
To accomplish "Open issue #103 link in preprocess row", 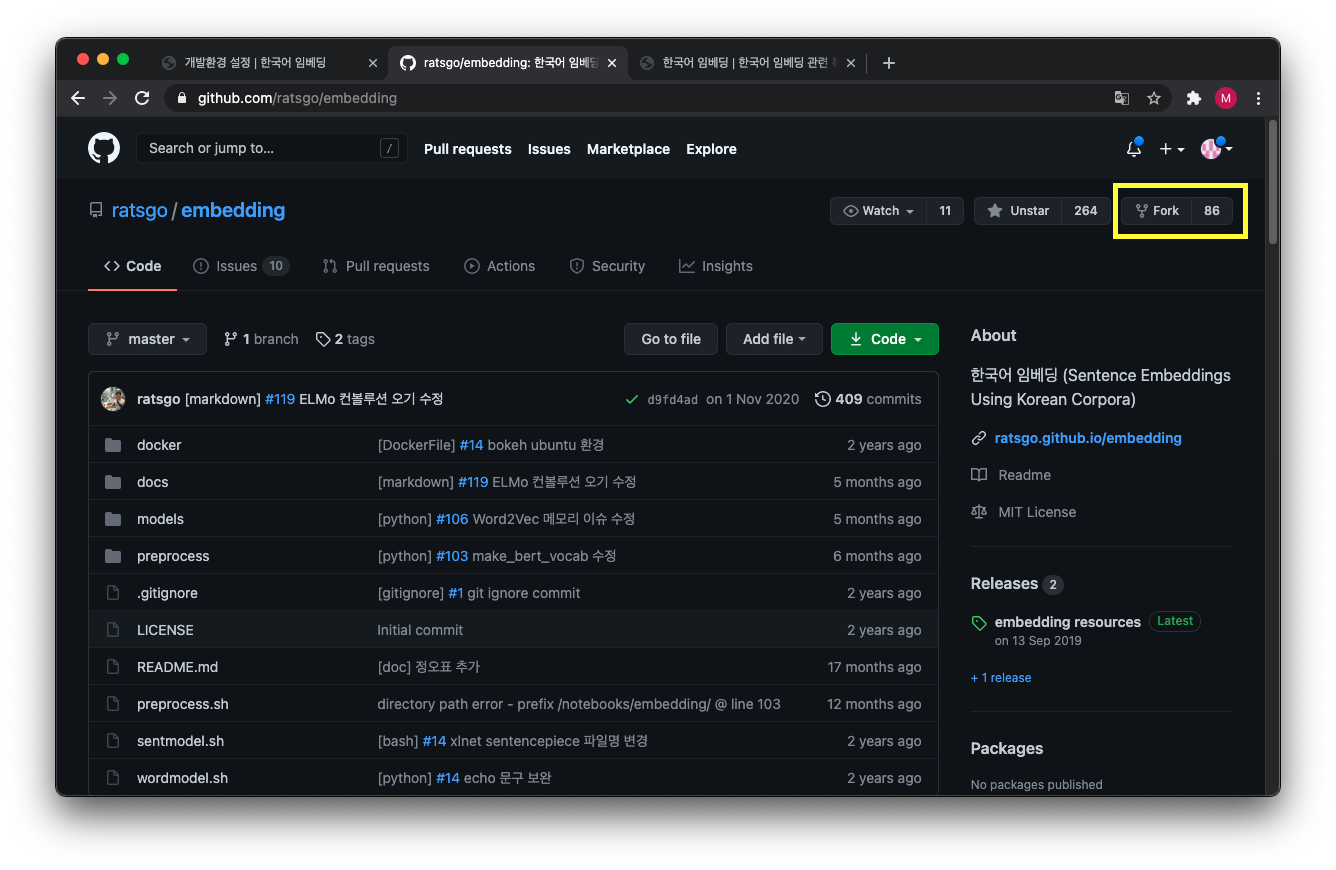I will tap(452, 556).
